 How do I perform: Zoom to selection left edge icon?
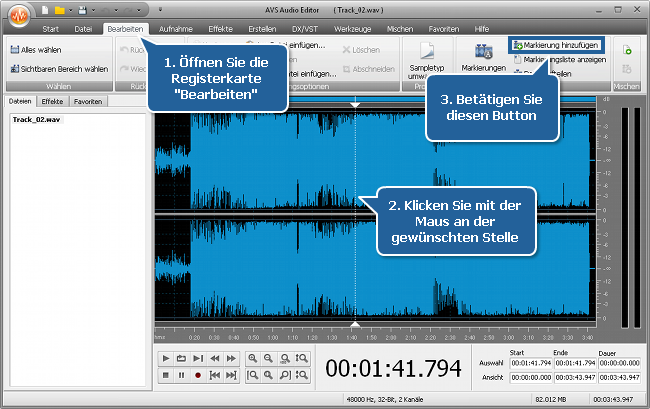[x=252, y=375]
